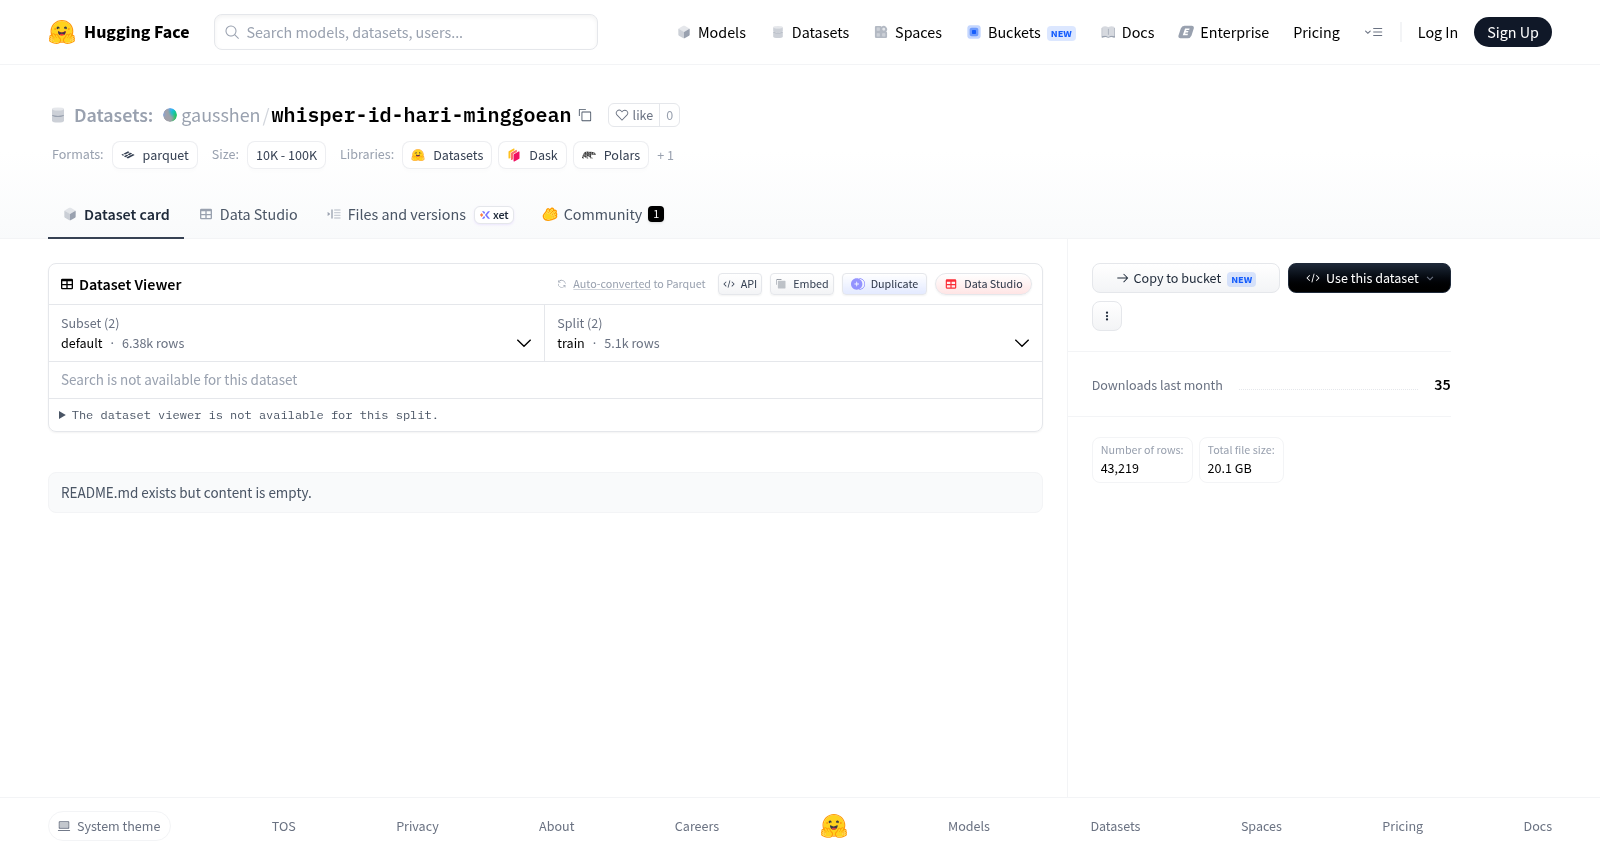This screenshot has width=1600, height=861.
Task: Click the Copy to bucket button
Action: click(x=1185, y=278)
